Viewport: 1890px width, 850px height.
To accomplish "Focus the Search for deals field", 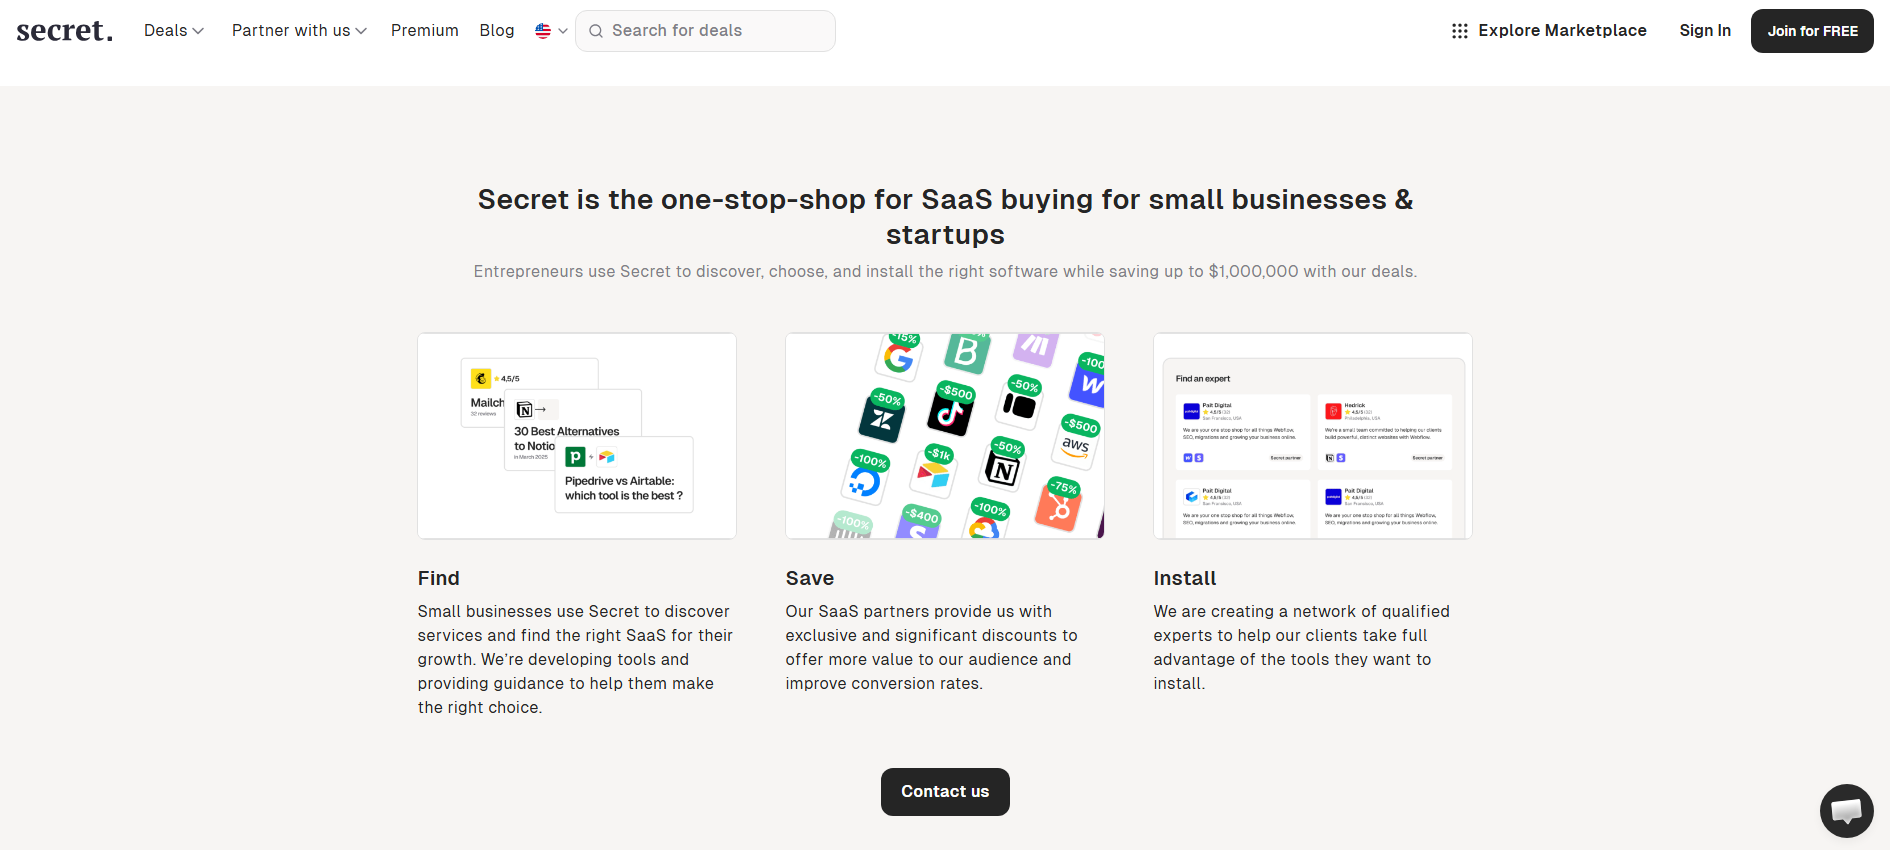I will (x=716, y=31).
